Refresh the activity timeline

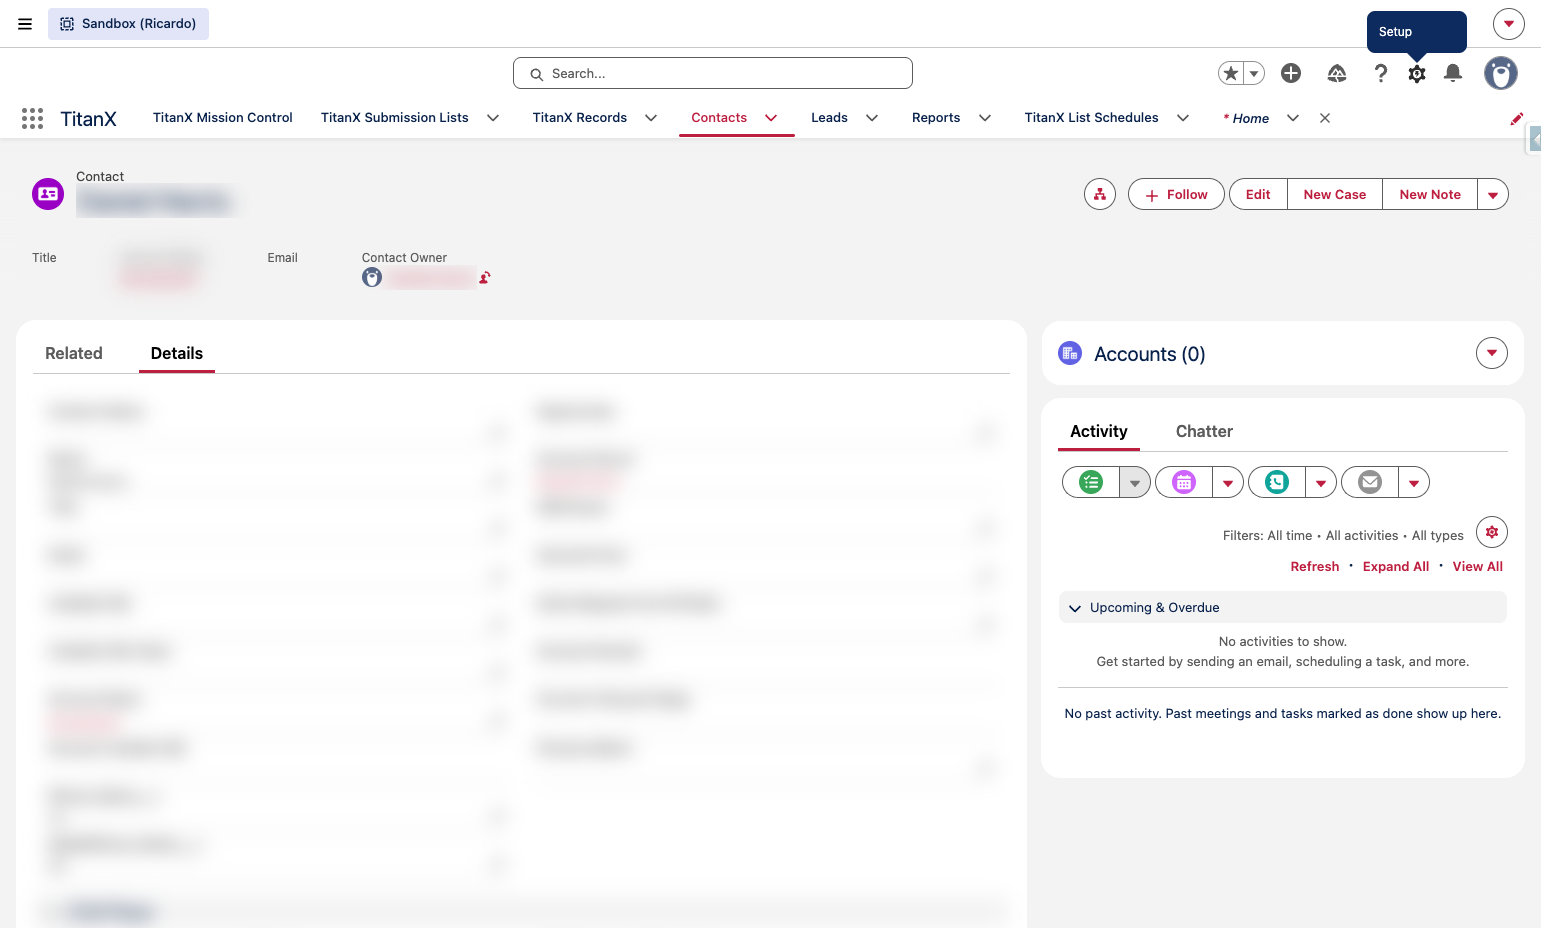pos(1315,566)
